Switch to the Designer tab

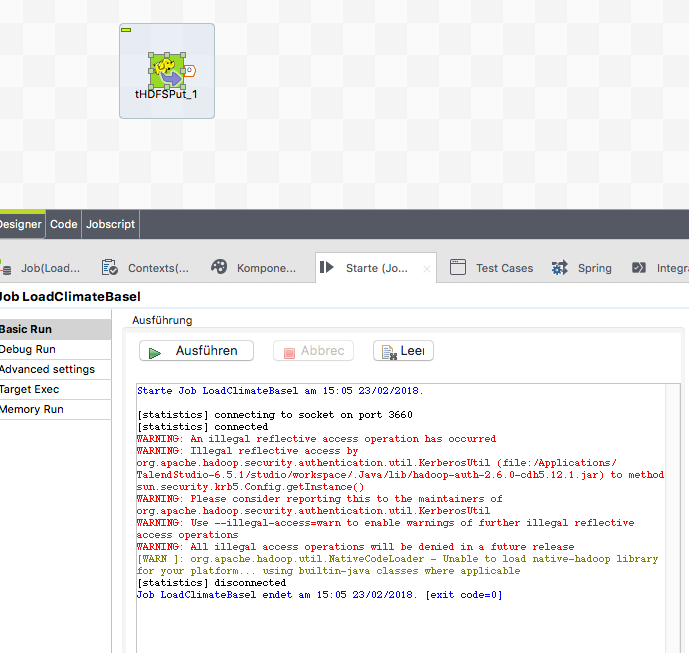(x=20, y=225)
